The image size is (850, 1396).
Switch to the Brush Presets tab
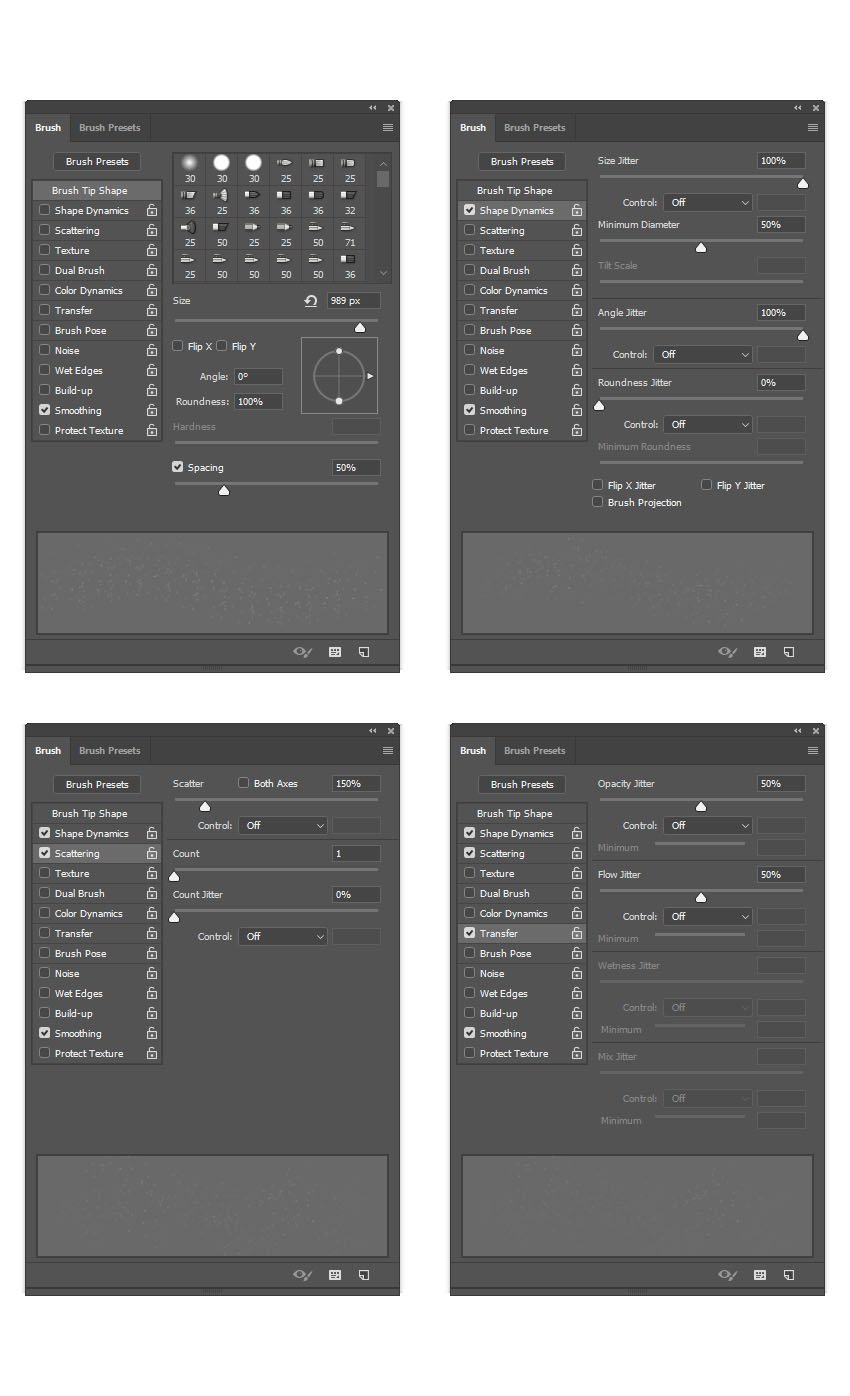click(x=109, y=127)
